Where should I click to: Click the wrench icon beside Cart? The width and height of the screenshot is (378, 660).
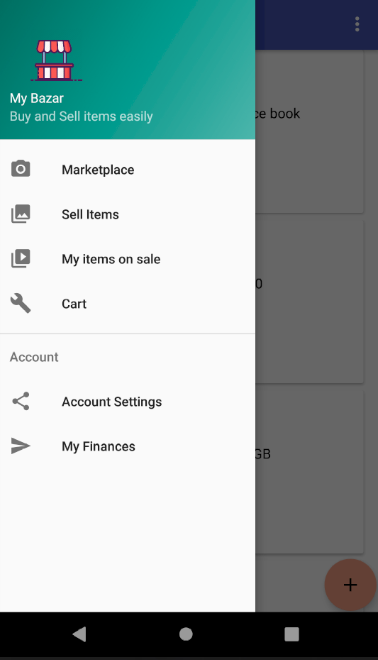[20, 303]
